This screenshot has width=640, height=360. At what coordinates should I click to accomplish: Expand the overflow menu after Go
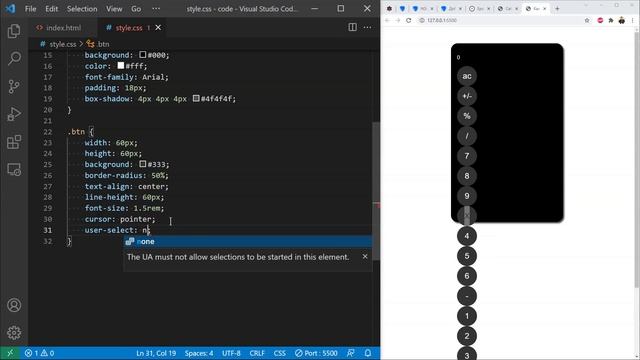pos(156,9)
